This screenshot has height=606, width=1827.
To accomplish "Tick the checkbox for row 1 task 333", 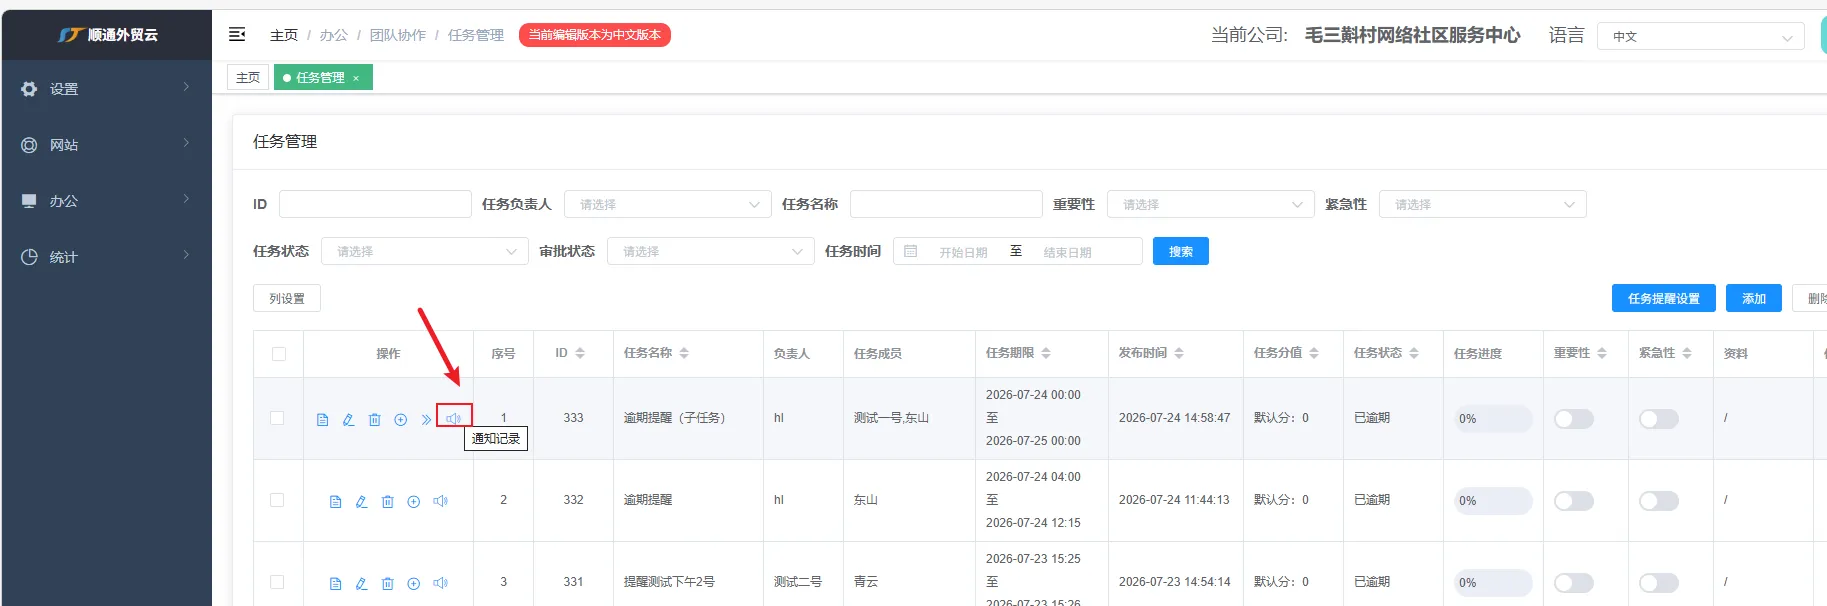I will pyautogui.click(x=277, y=418).
